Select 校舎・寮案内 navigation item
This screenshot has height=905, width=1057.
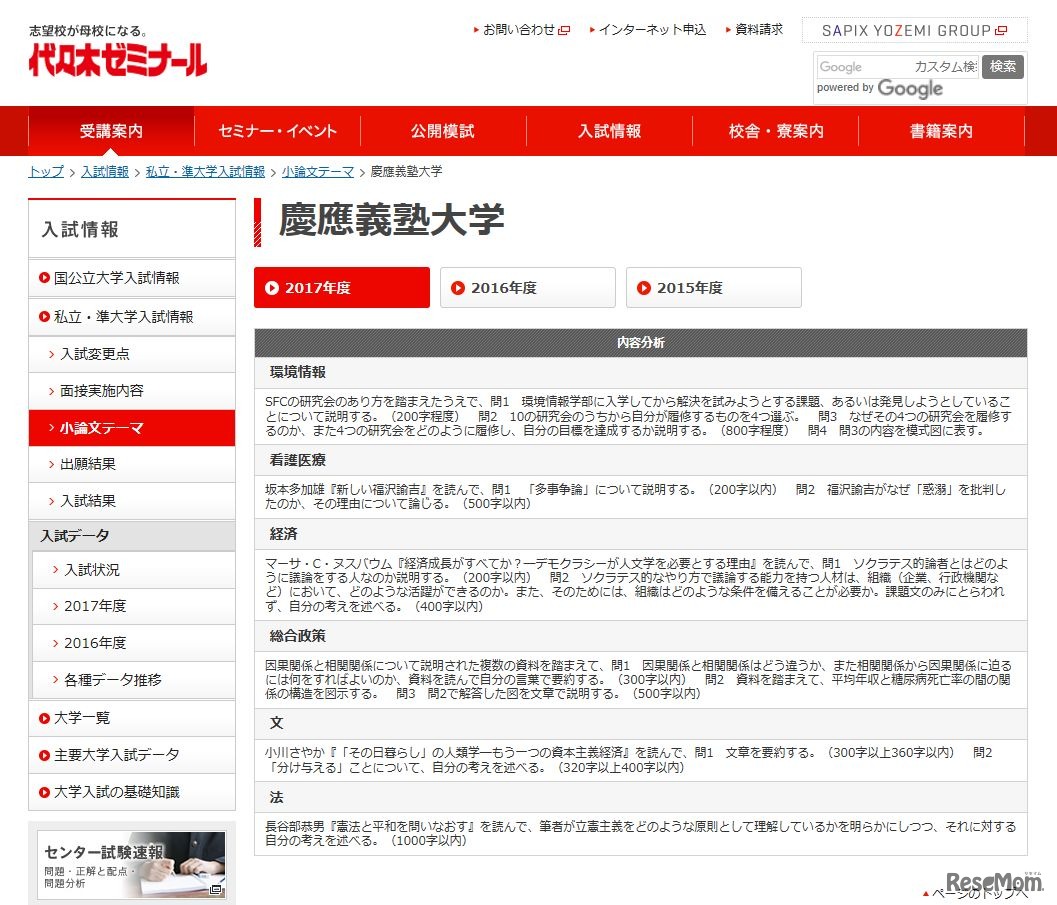(776, 131)
